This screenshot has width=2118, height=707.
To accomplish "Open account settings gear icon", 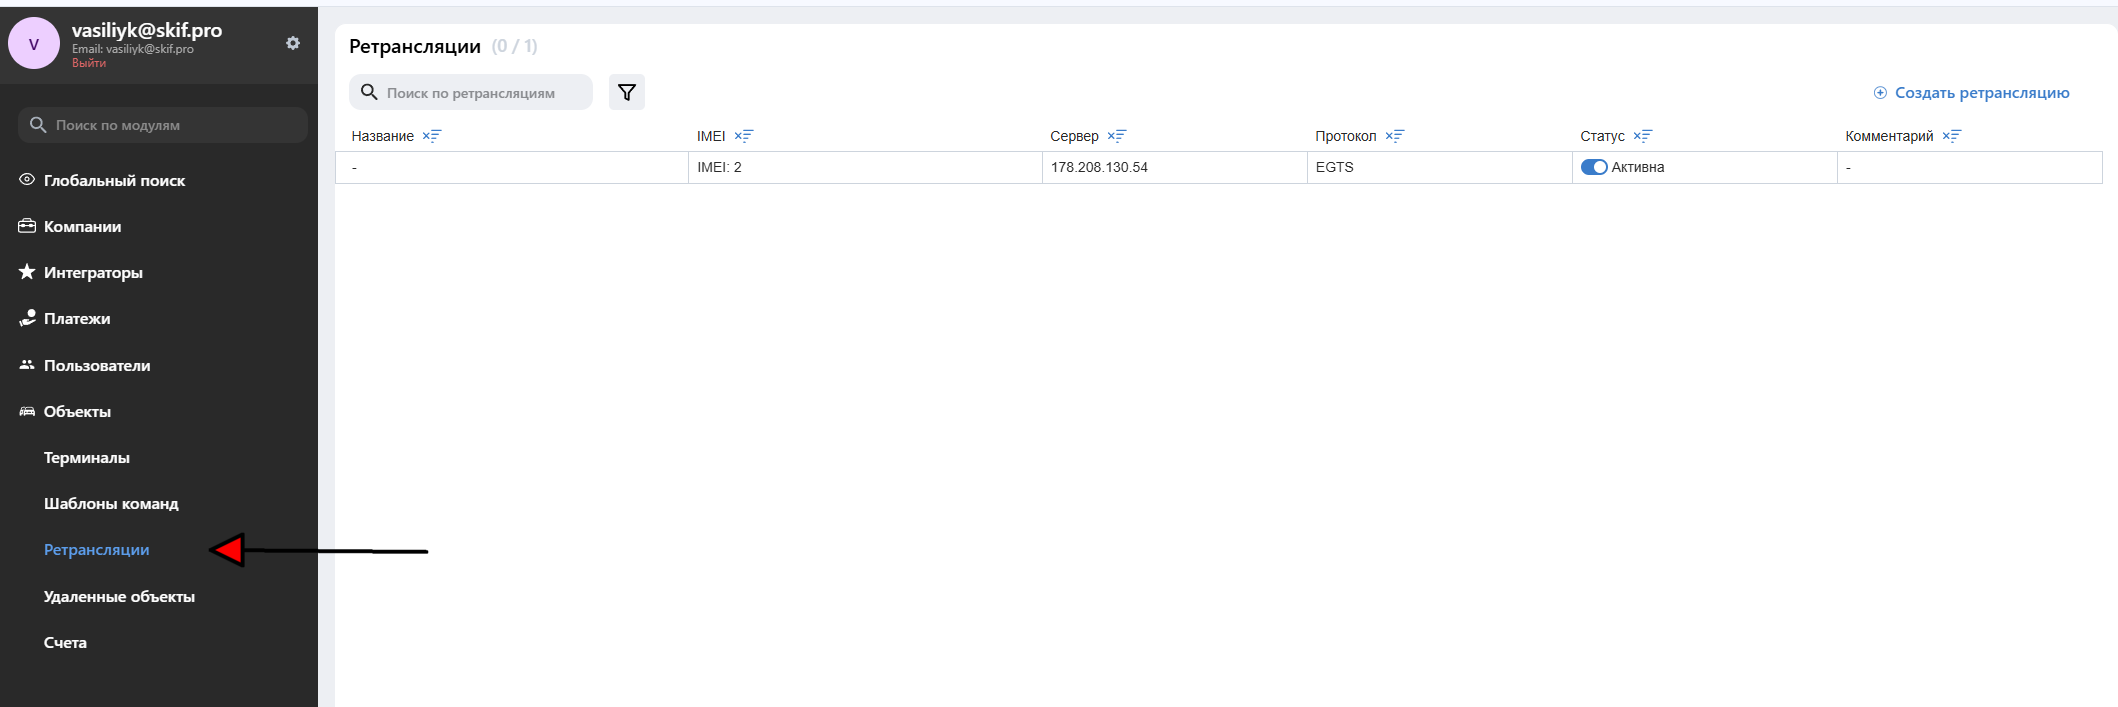I will (x=293, y=43).
